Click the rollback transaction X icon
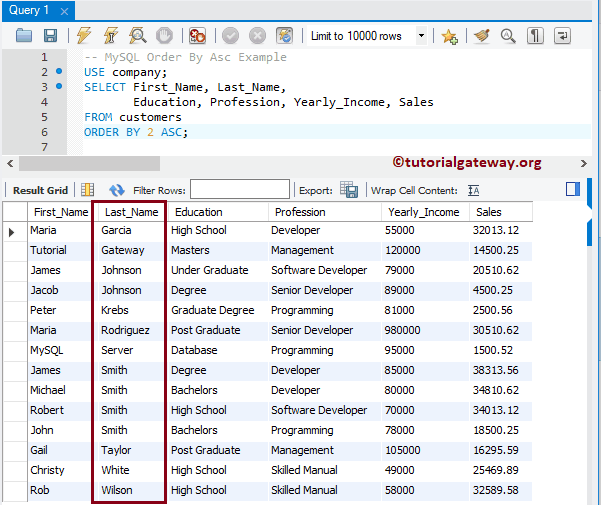 (x=257, y=36)
